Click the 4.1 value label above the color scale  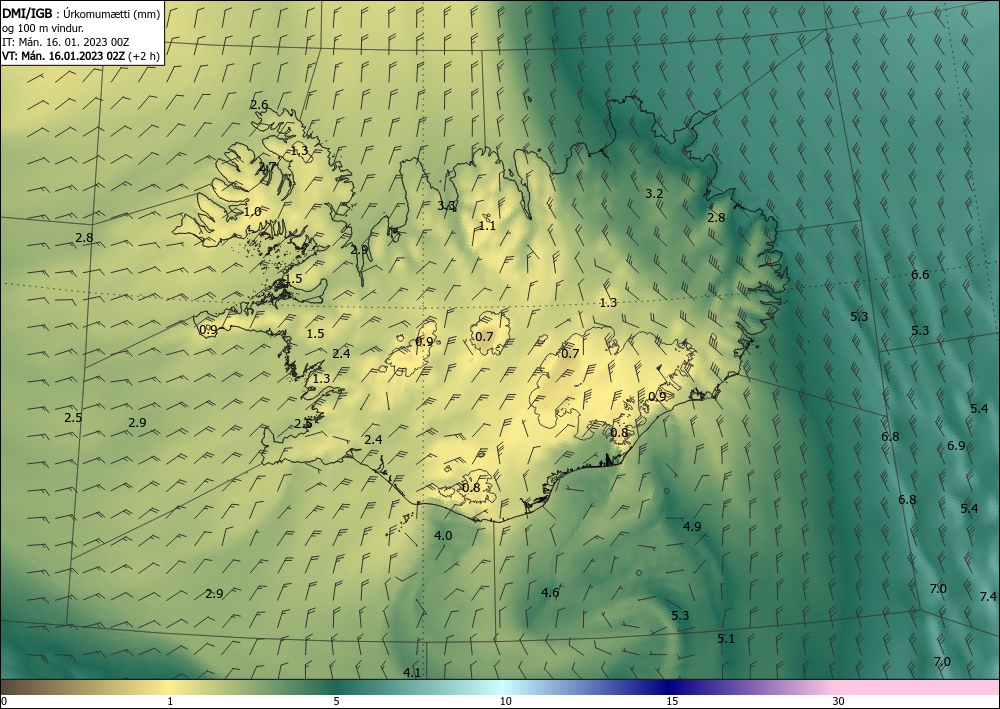(x=412, y=673)
